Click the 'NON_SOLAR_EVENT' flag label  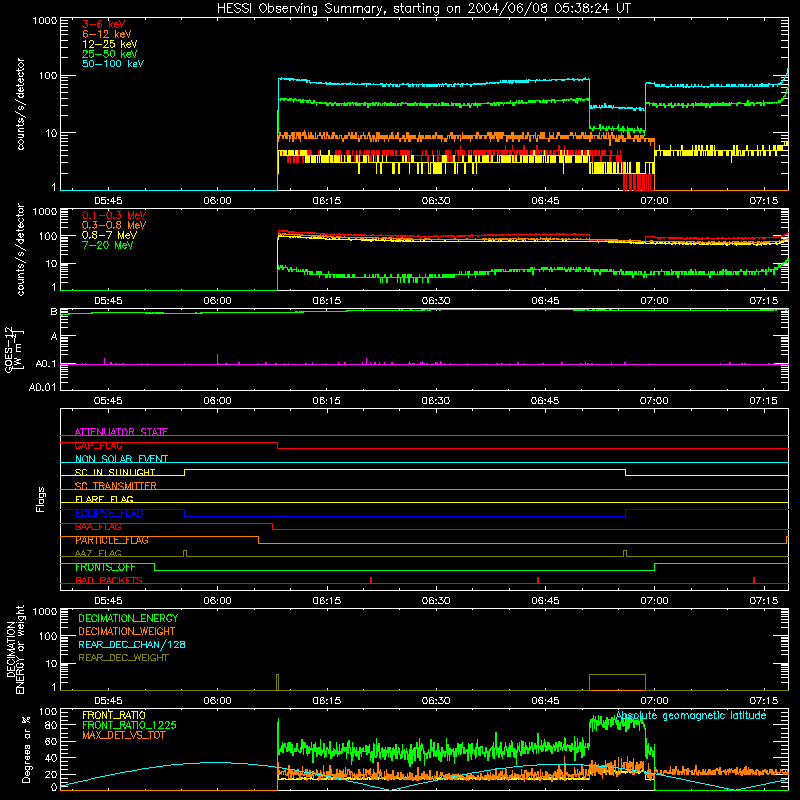[121, 459]
